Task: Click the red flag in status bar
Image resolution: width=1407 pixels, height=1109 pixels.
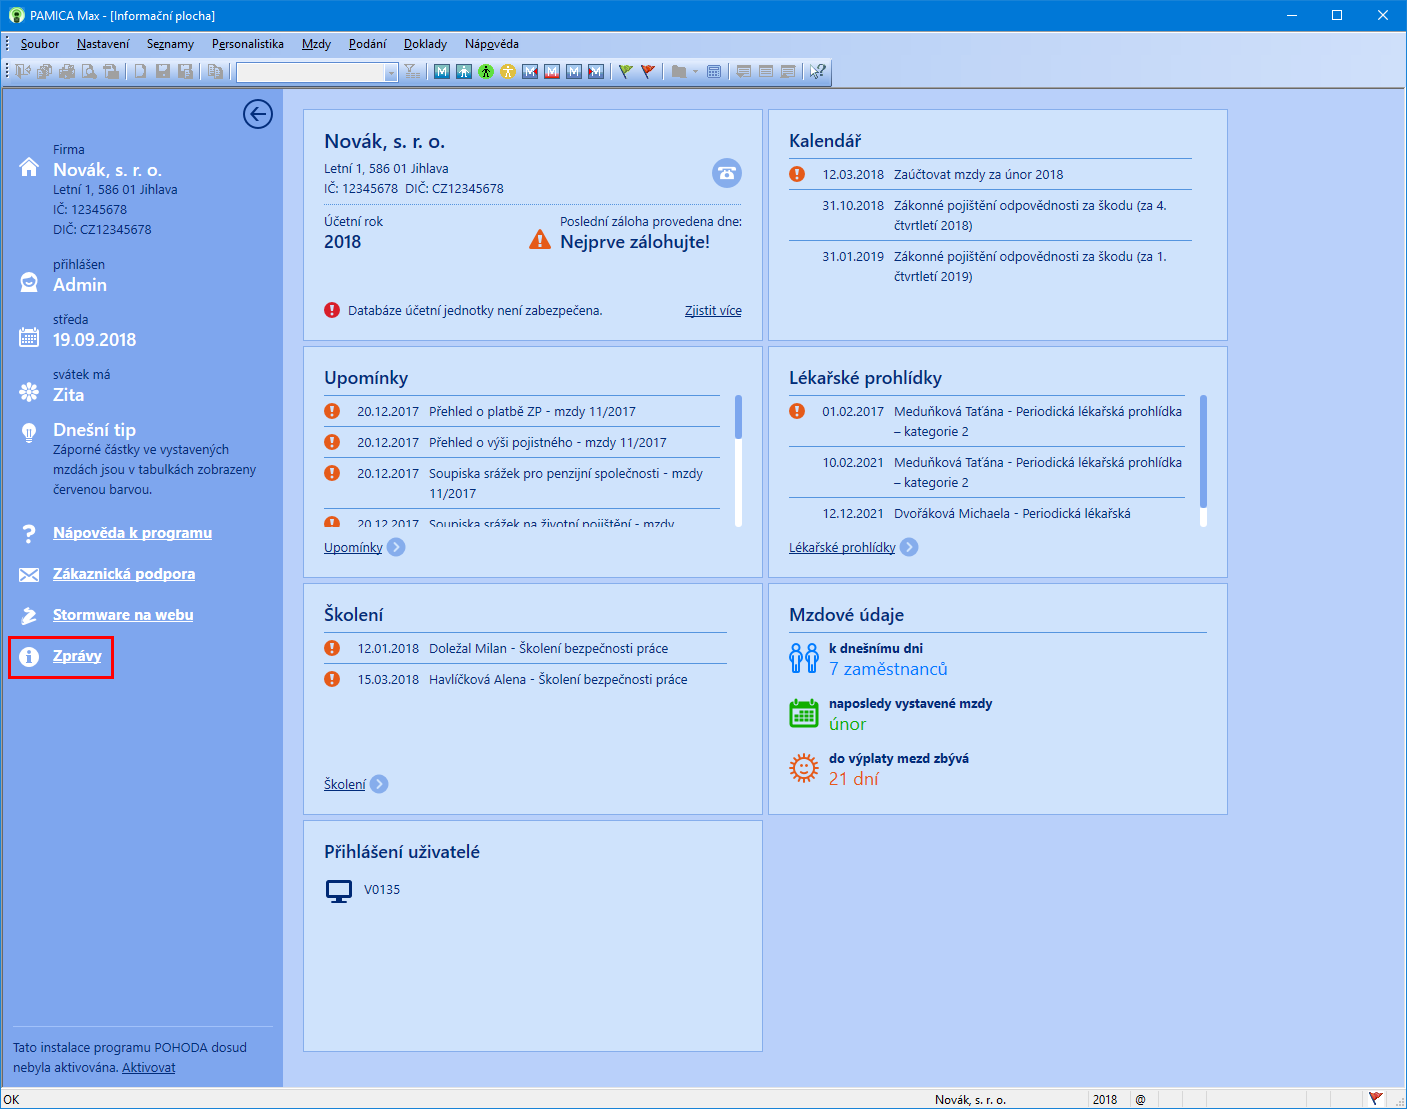Action: coord(1376,1098)
